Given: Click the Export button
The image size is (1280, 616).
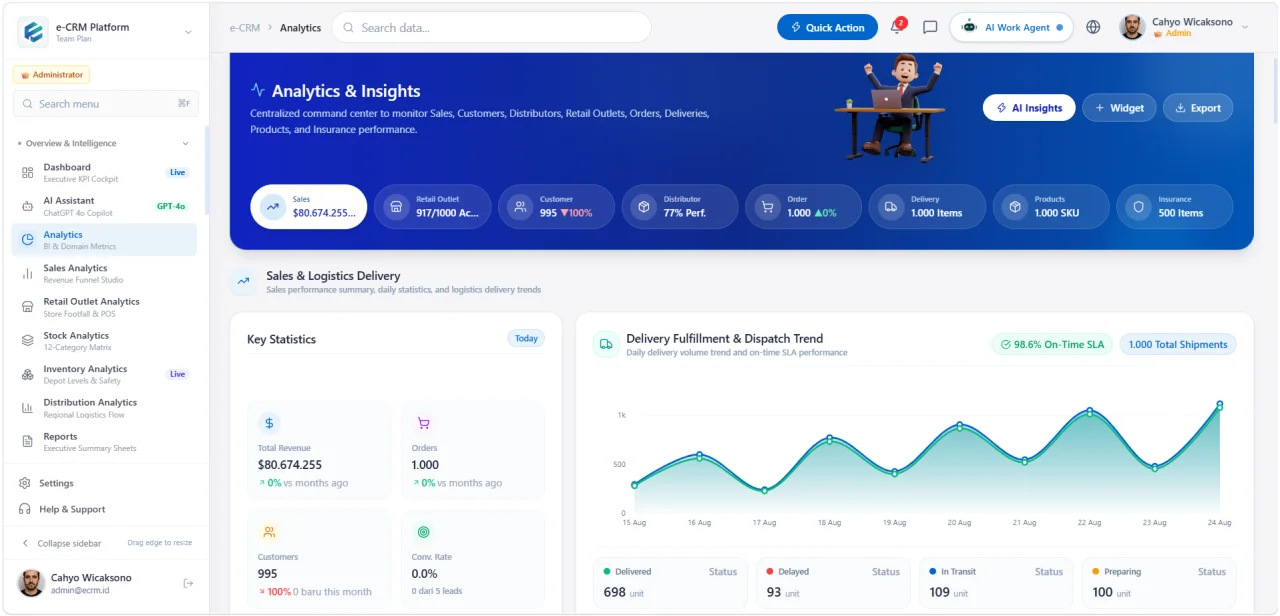Looking at the screenshot, I should [1198, 108].
